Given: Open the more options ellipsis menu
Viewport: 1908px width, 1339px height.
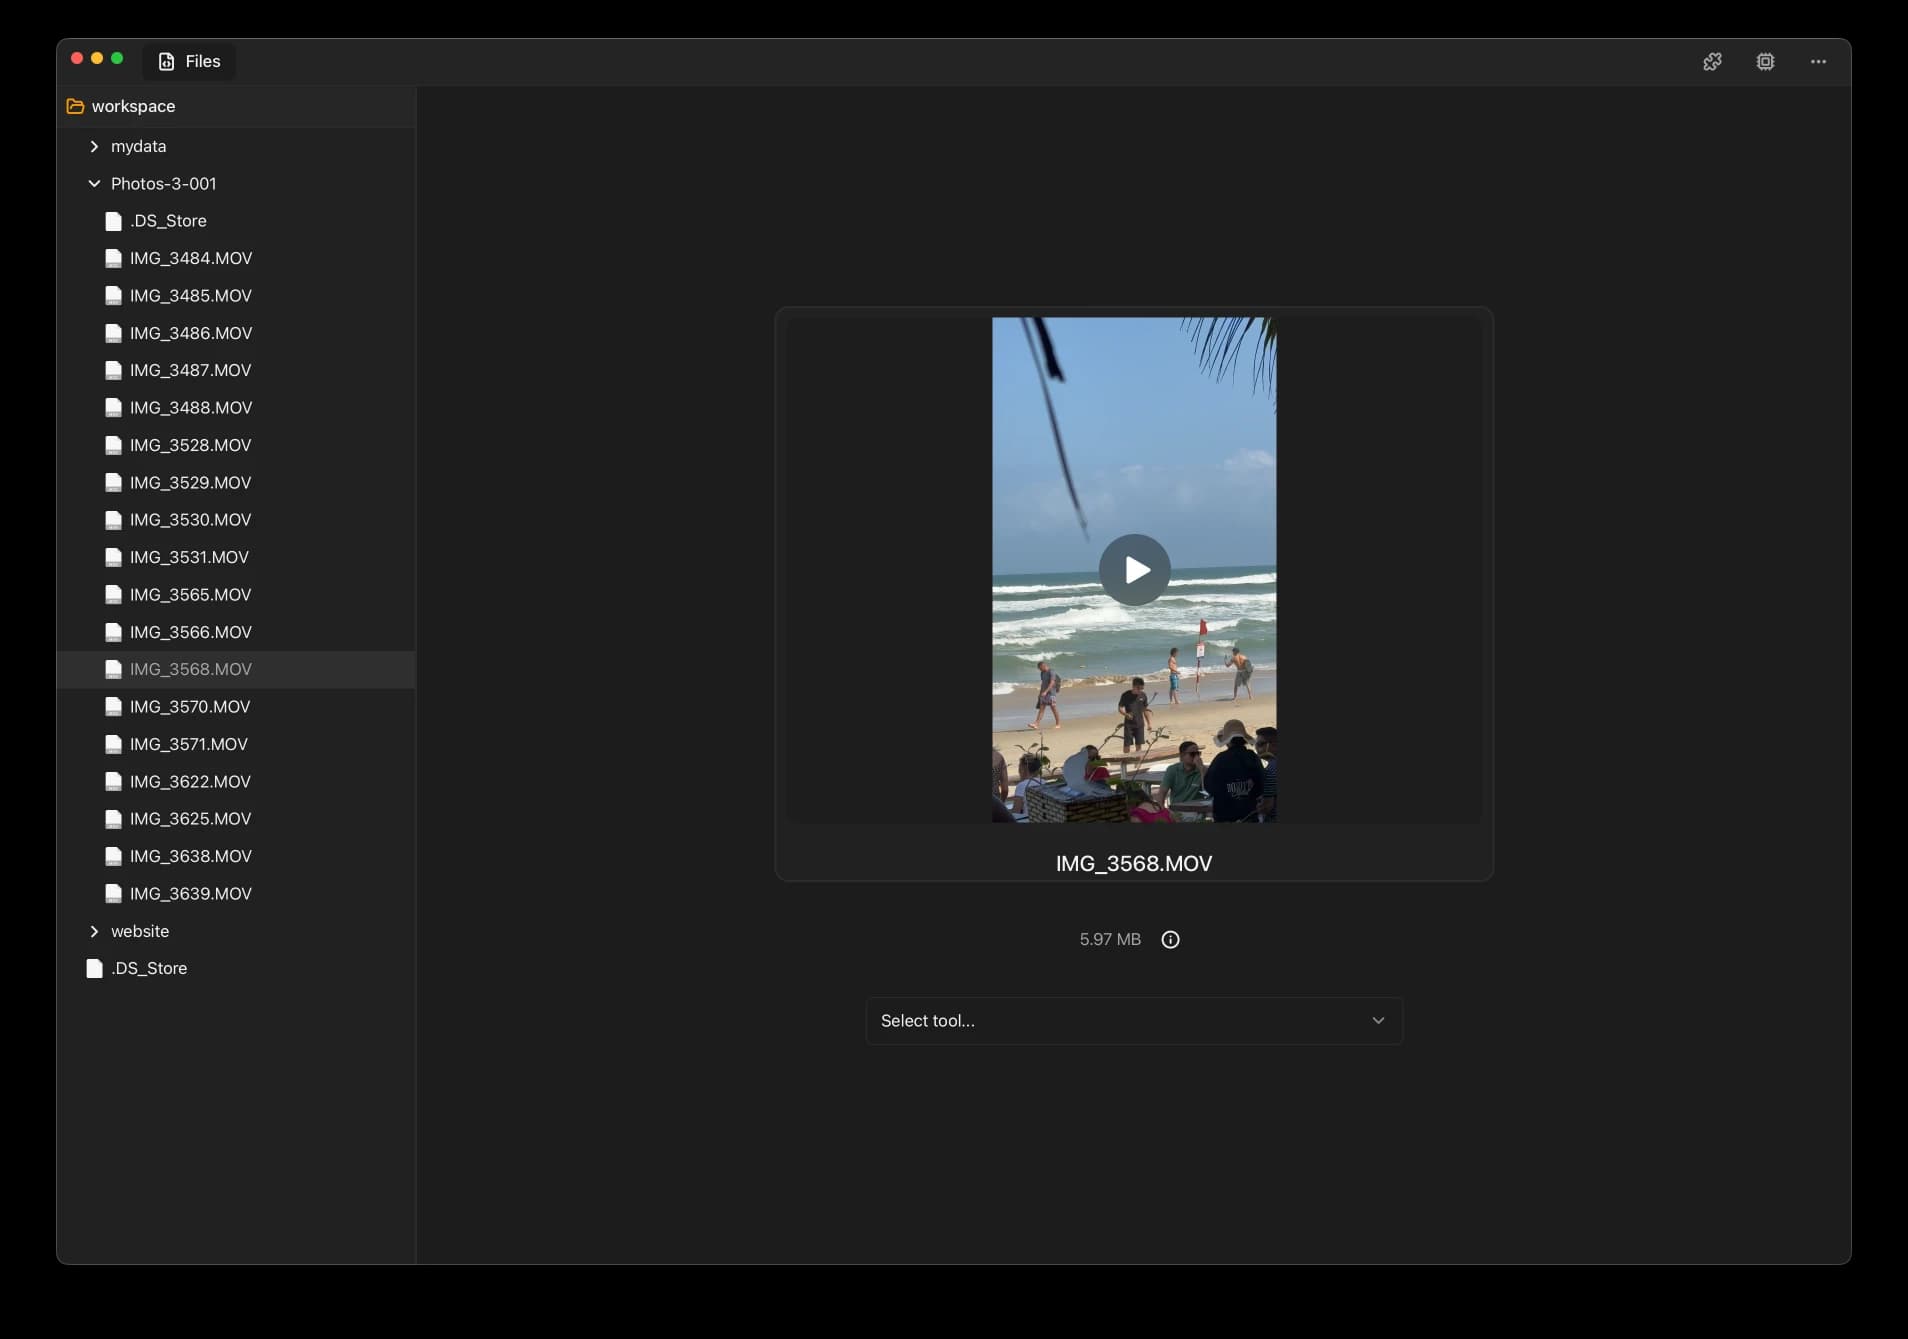Looking at the screenshot, I should pyautogui.click(x=1818, y=61).
